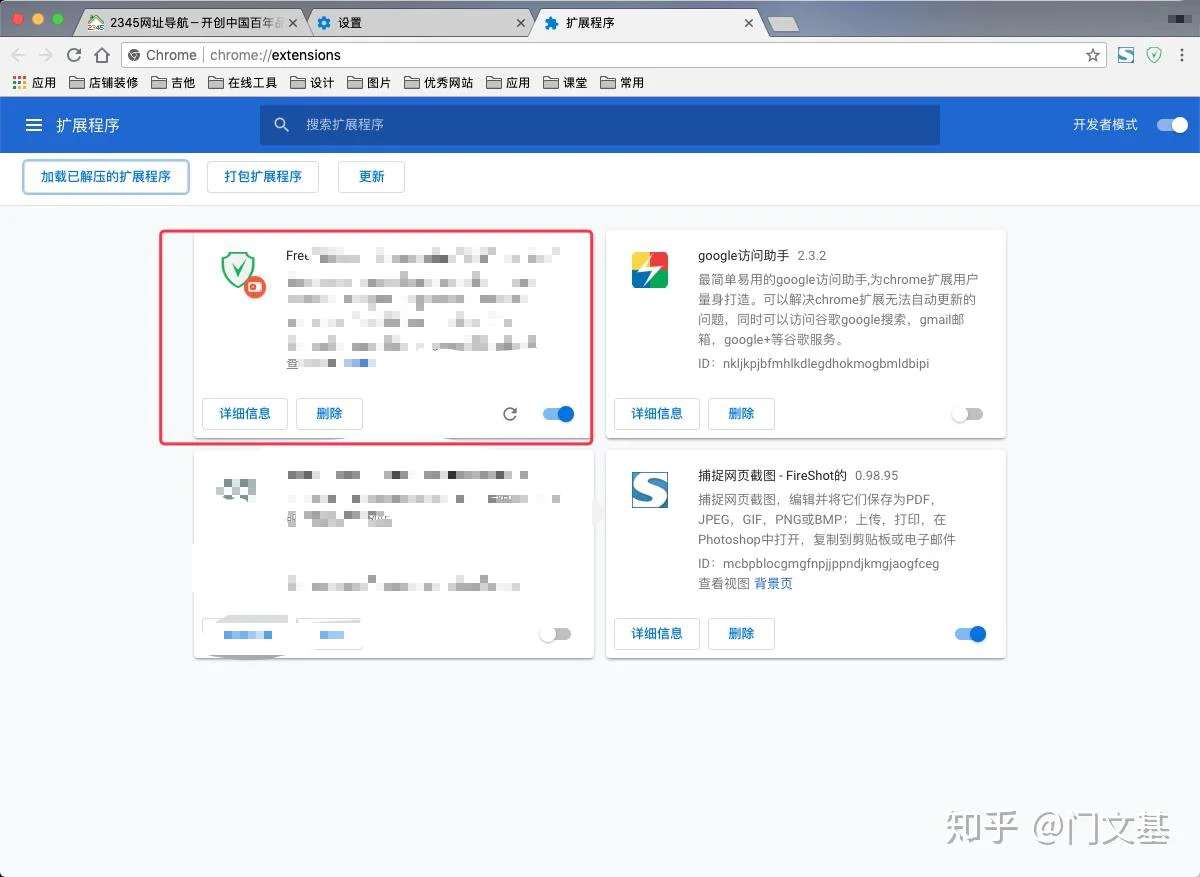The height and width of the screenshot is (877, 1200).
Task: Expand the 在线工具 bookmark folder
Action: coord(242,83)
